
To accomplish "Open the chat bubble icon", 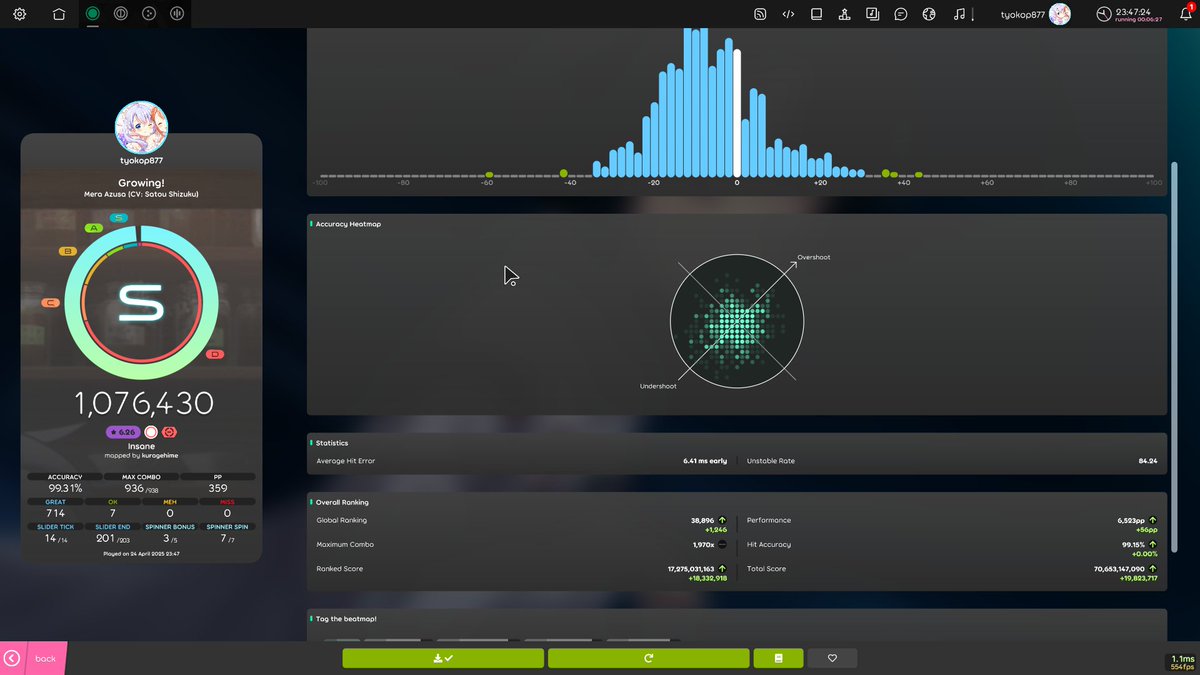I will (x=901, y=14).
